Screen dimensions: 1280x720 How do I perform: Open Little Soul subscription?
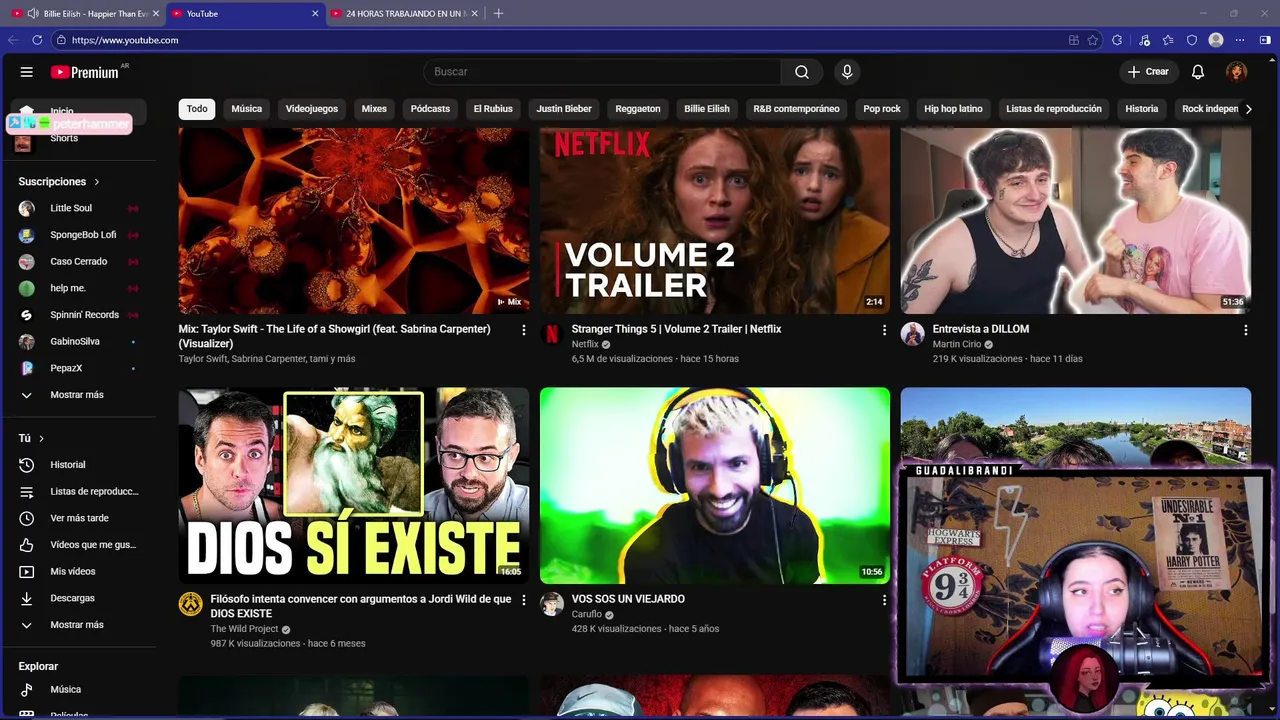tap(78, 208)
